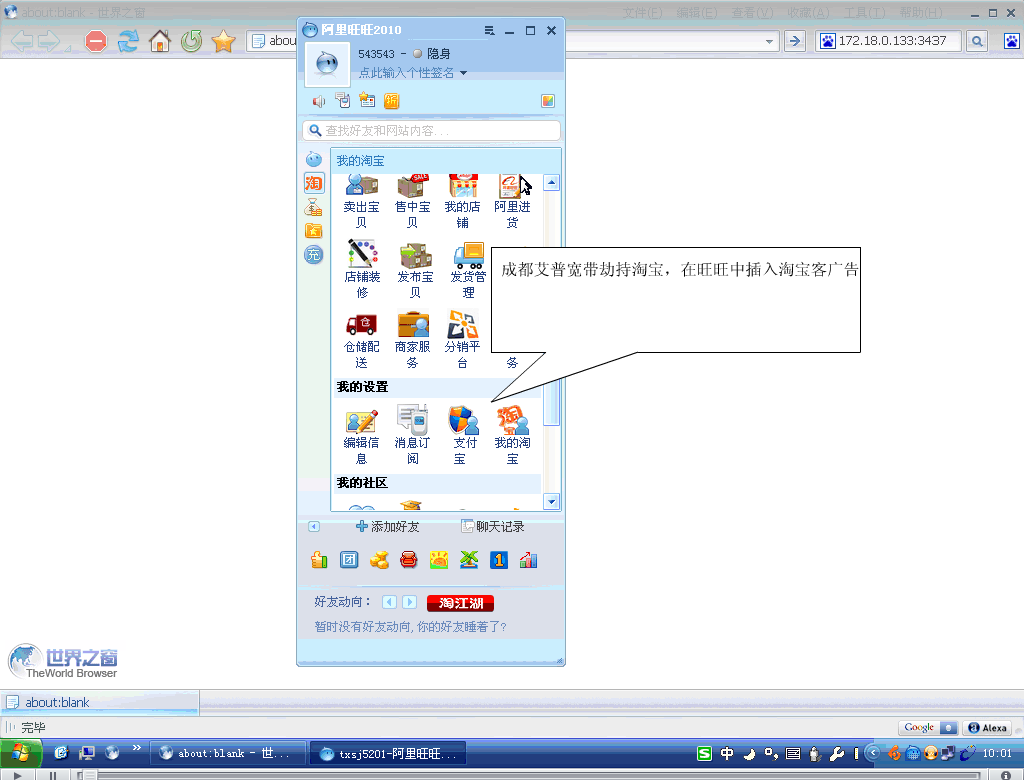Click the magnifier search button in browser
The image size is (1024, 780).
coord(977,41)
